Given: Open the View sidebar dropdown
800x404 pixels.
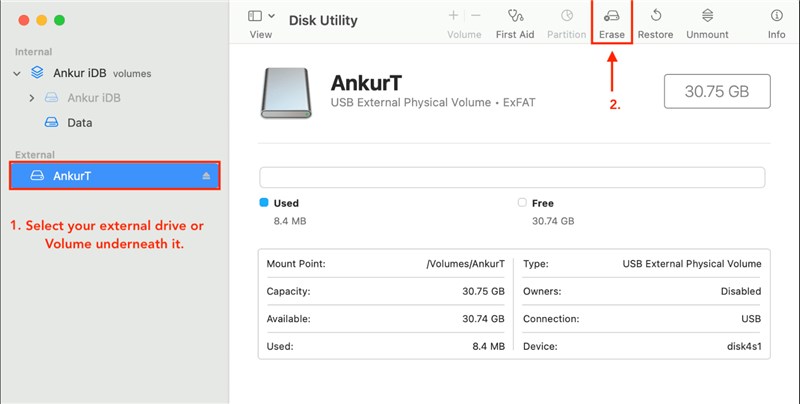Looking at the screenshot, I should coord(260,17).
